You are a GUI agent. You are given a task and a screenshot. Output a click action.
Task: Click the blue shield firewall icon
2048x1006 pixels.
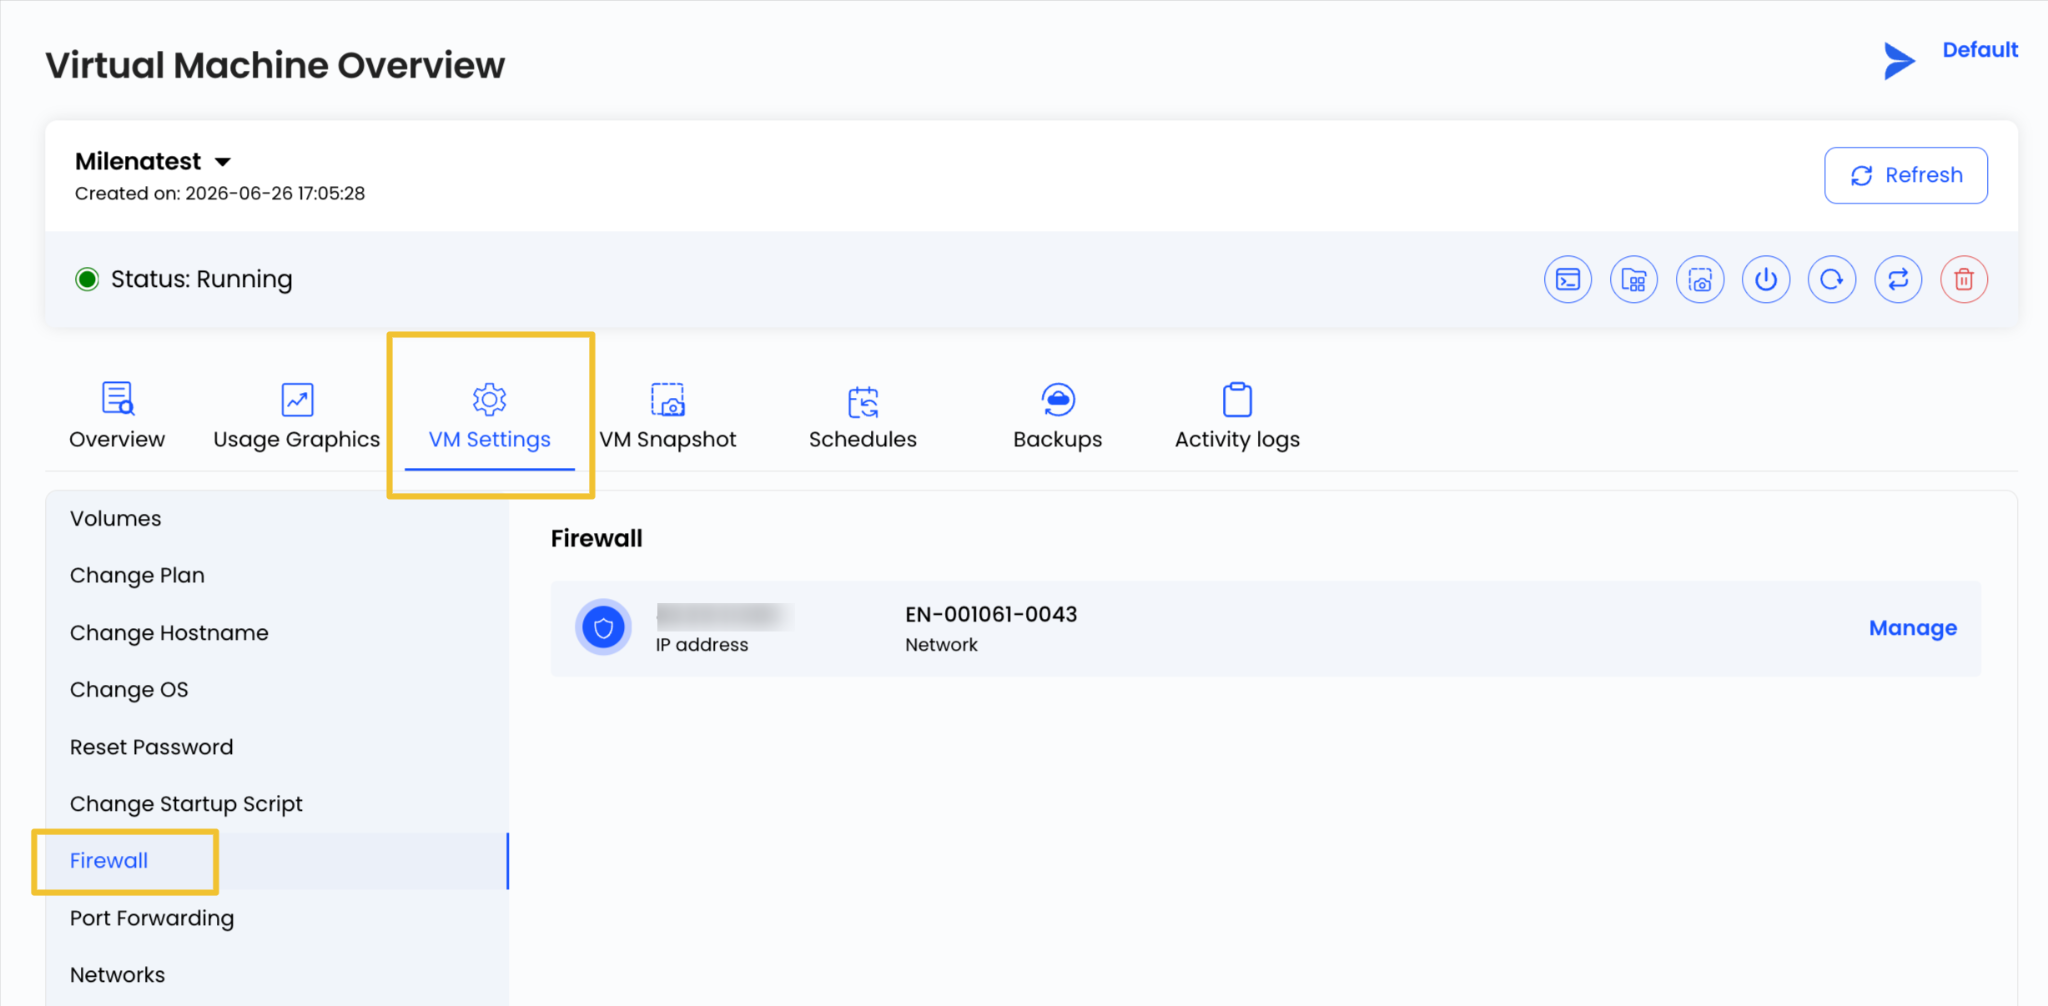[603, 628]
